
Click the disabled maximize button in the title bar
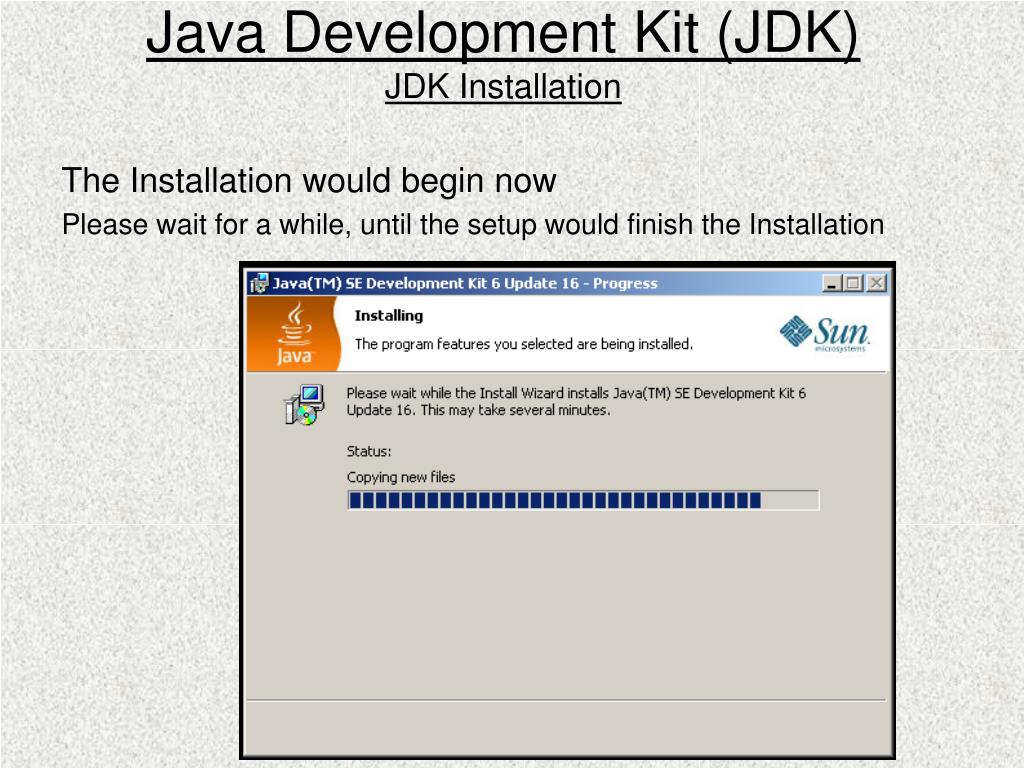coord(853,283)
